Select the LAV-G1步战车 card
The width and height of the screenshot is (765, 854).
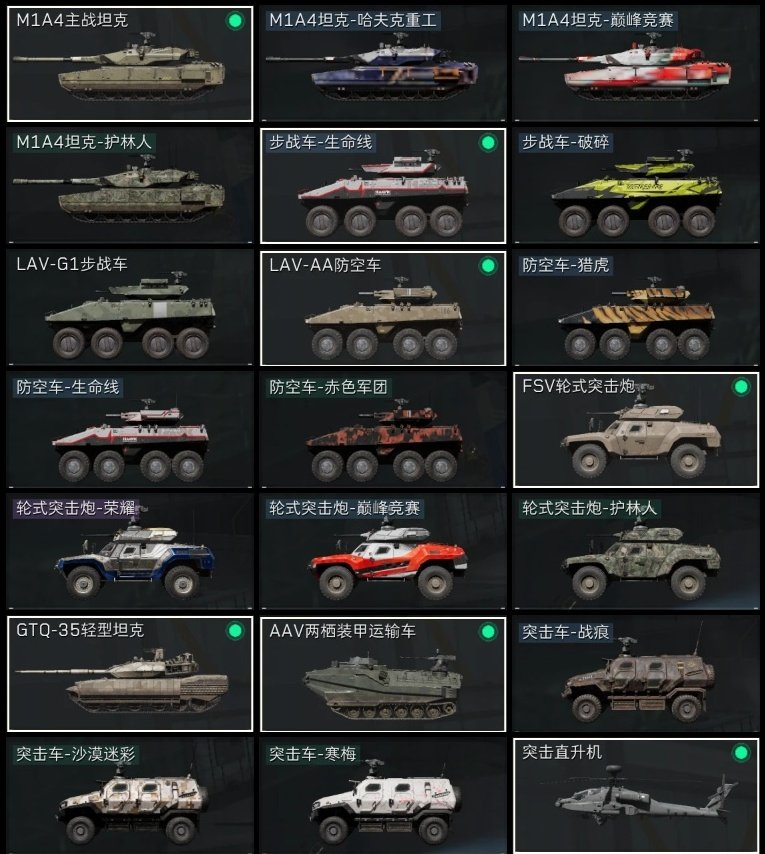130,308
